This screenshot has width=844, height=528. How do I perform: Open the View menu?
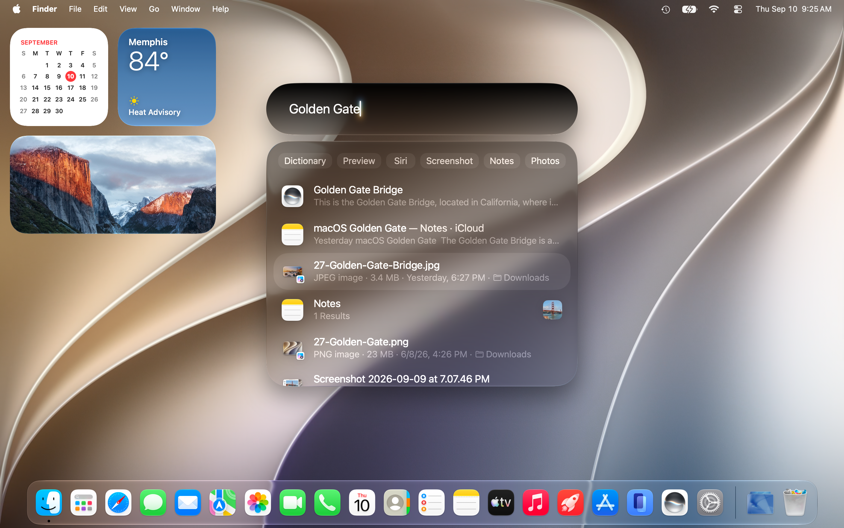(128, 9)
